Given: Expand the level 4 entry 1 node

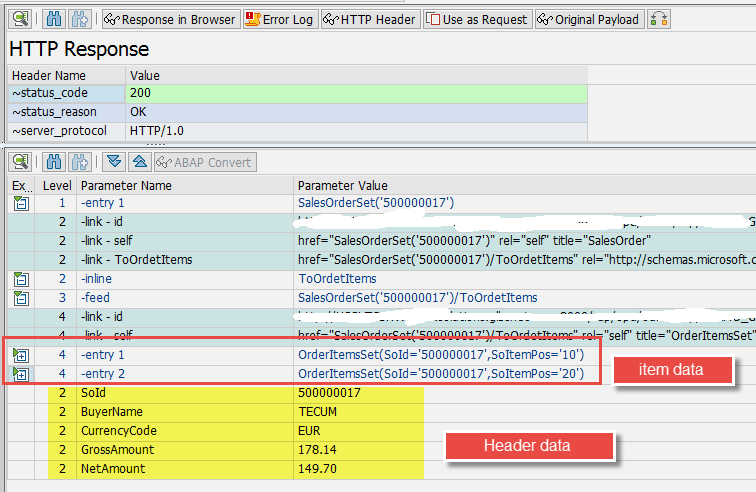Looking at the screenshot, I should (x=21, y=355).
